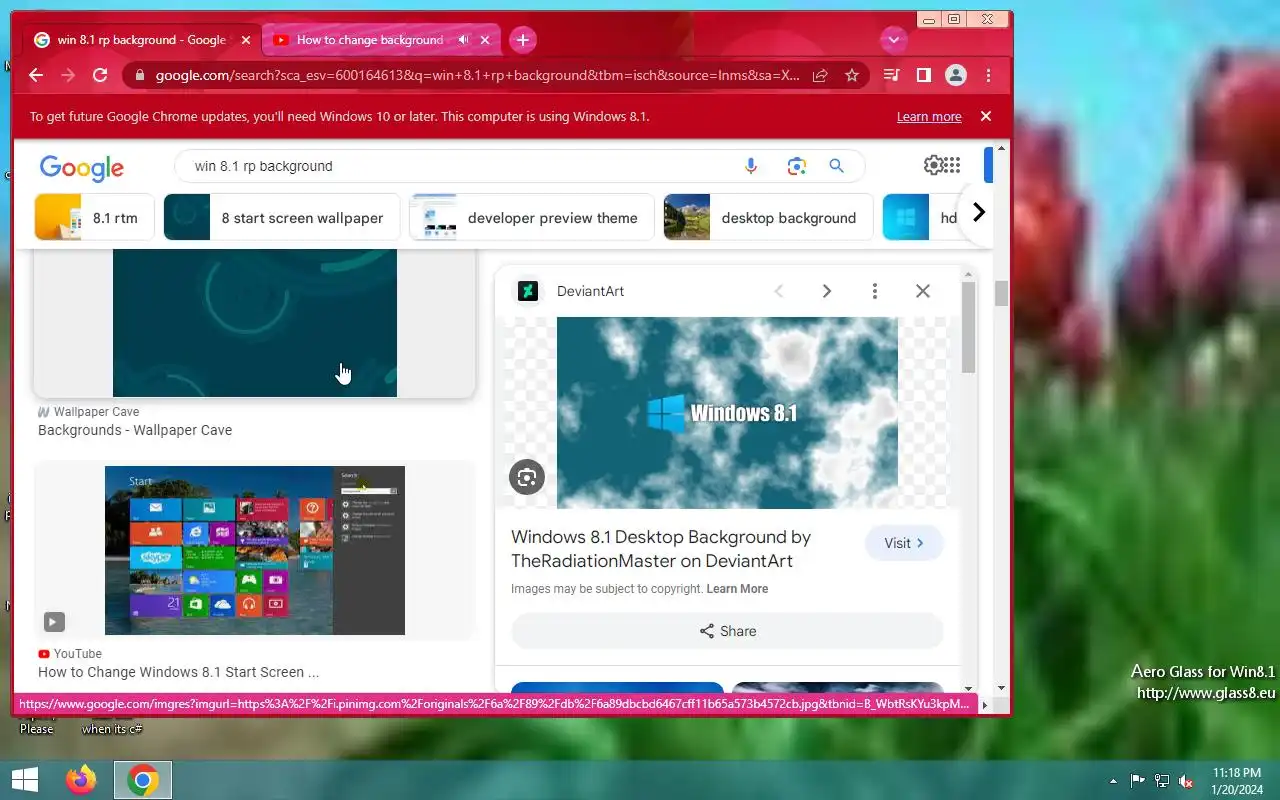Go back to the previous page
This screenshot has width=1280, height=800.
(36, 75)
